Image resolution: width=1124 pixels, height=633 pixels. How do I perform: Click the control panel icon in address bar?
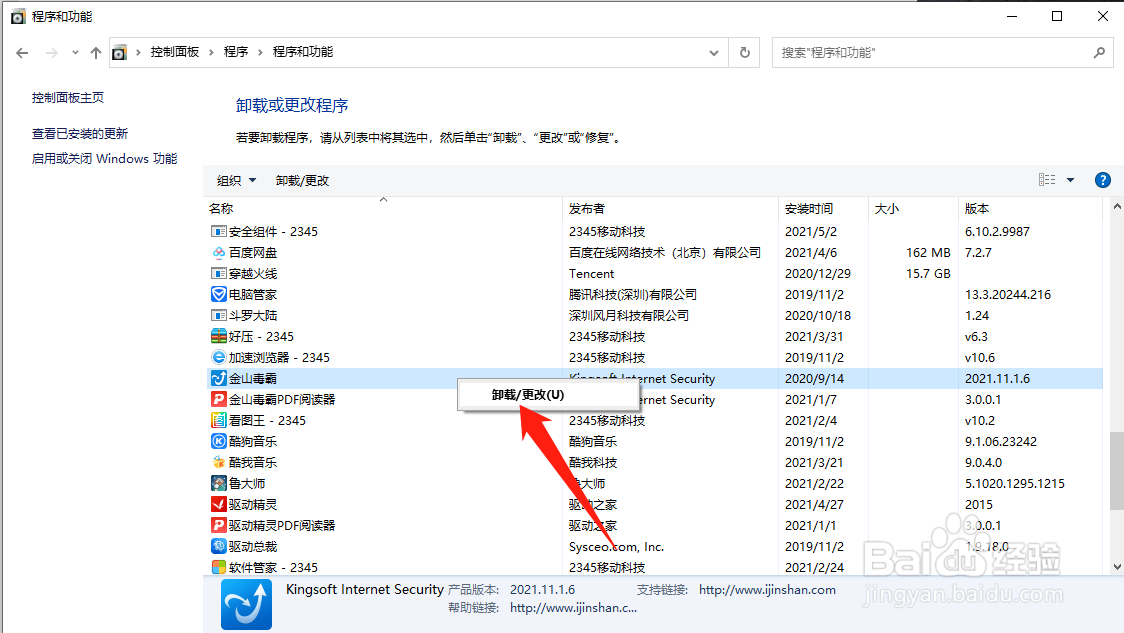120,52
